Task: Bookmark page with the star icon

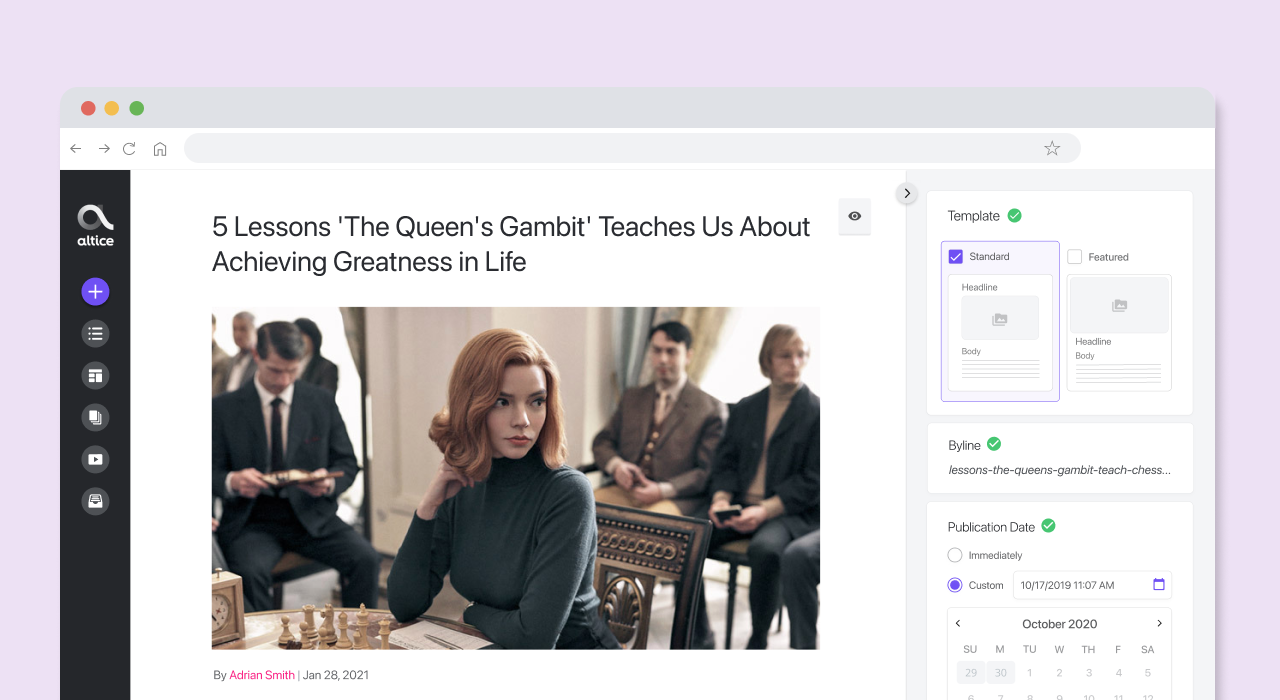Action: pos(1052,148)
